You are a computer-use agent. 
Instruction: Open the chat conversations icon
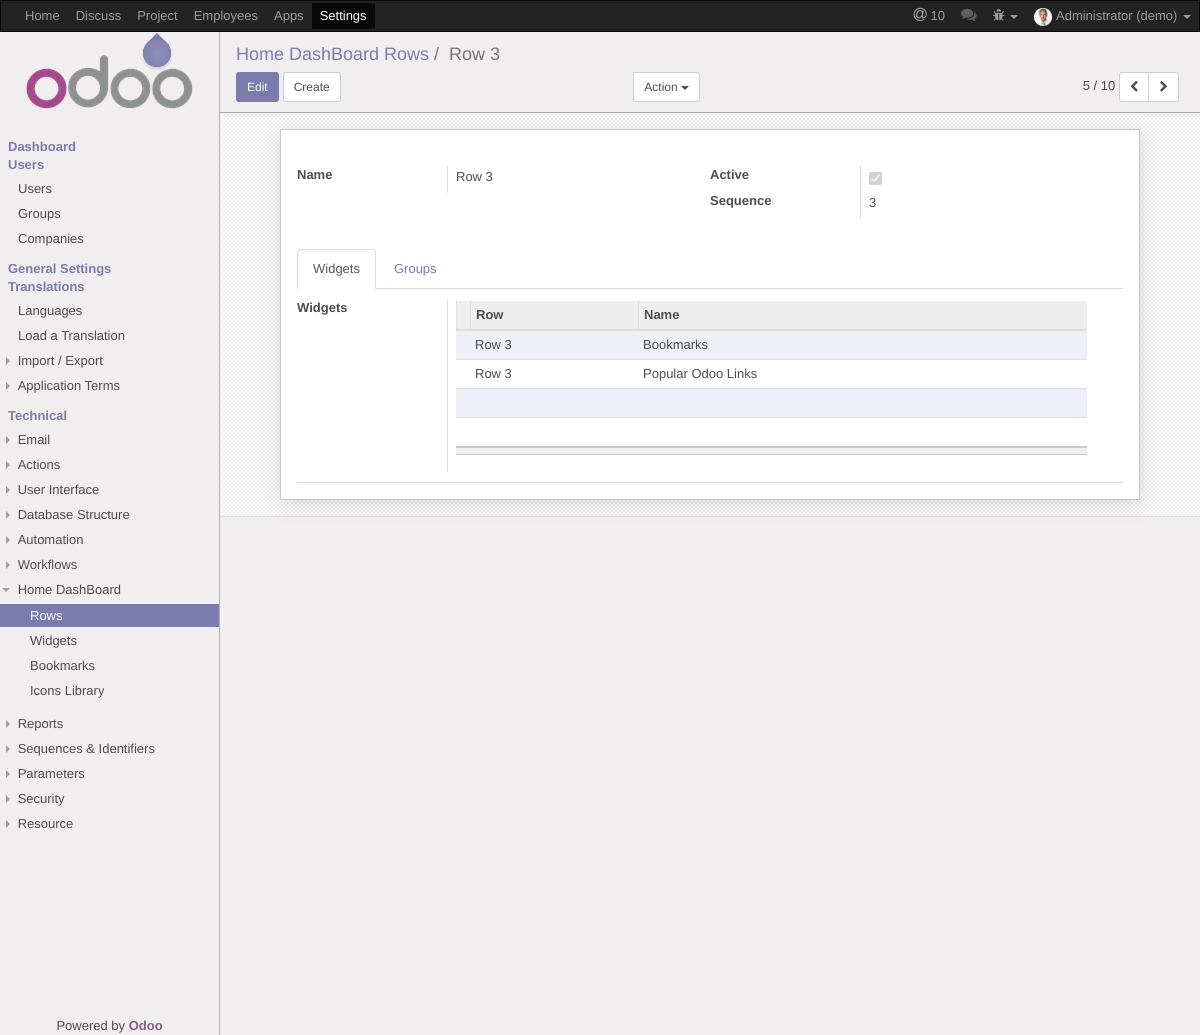click(968, 15)
